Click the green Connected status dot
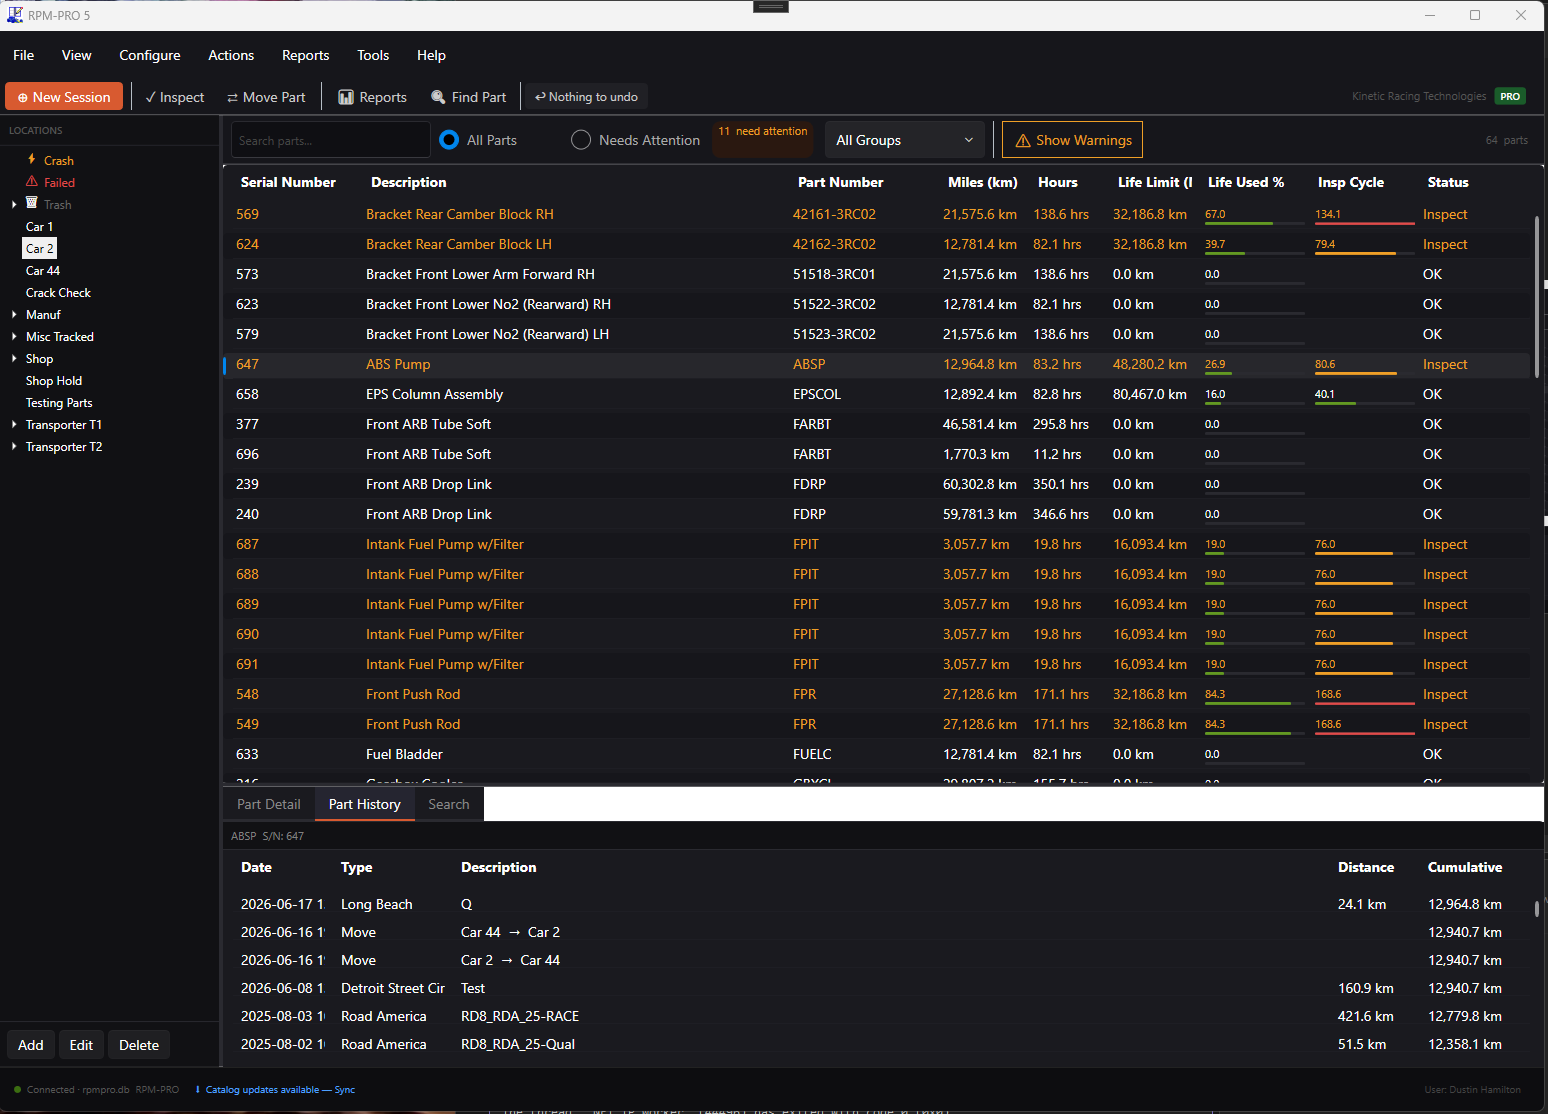Image resolution: width=1548 pixels, height=1114 pixels. tap(18, 1090)
